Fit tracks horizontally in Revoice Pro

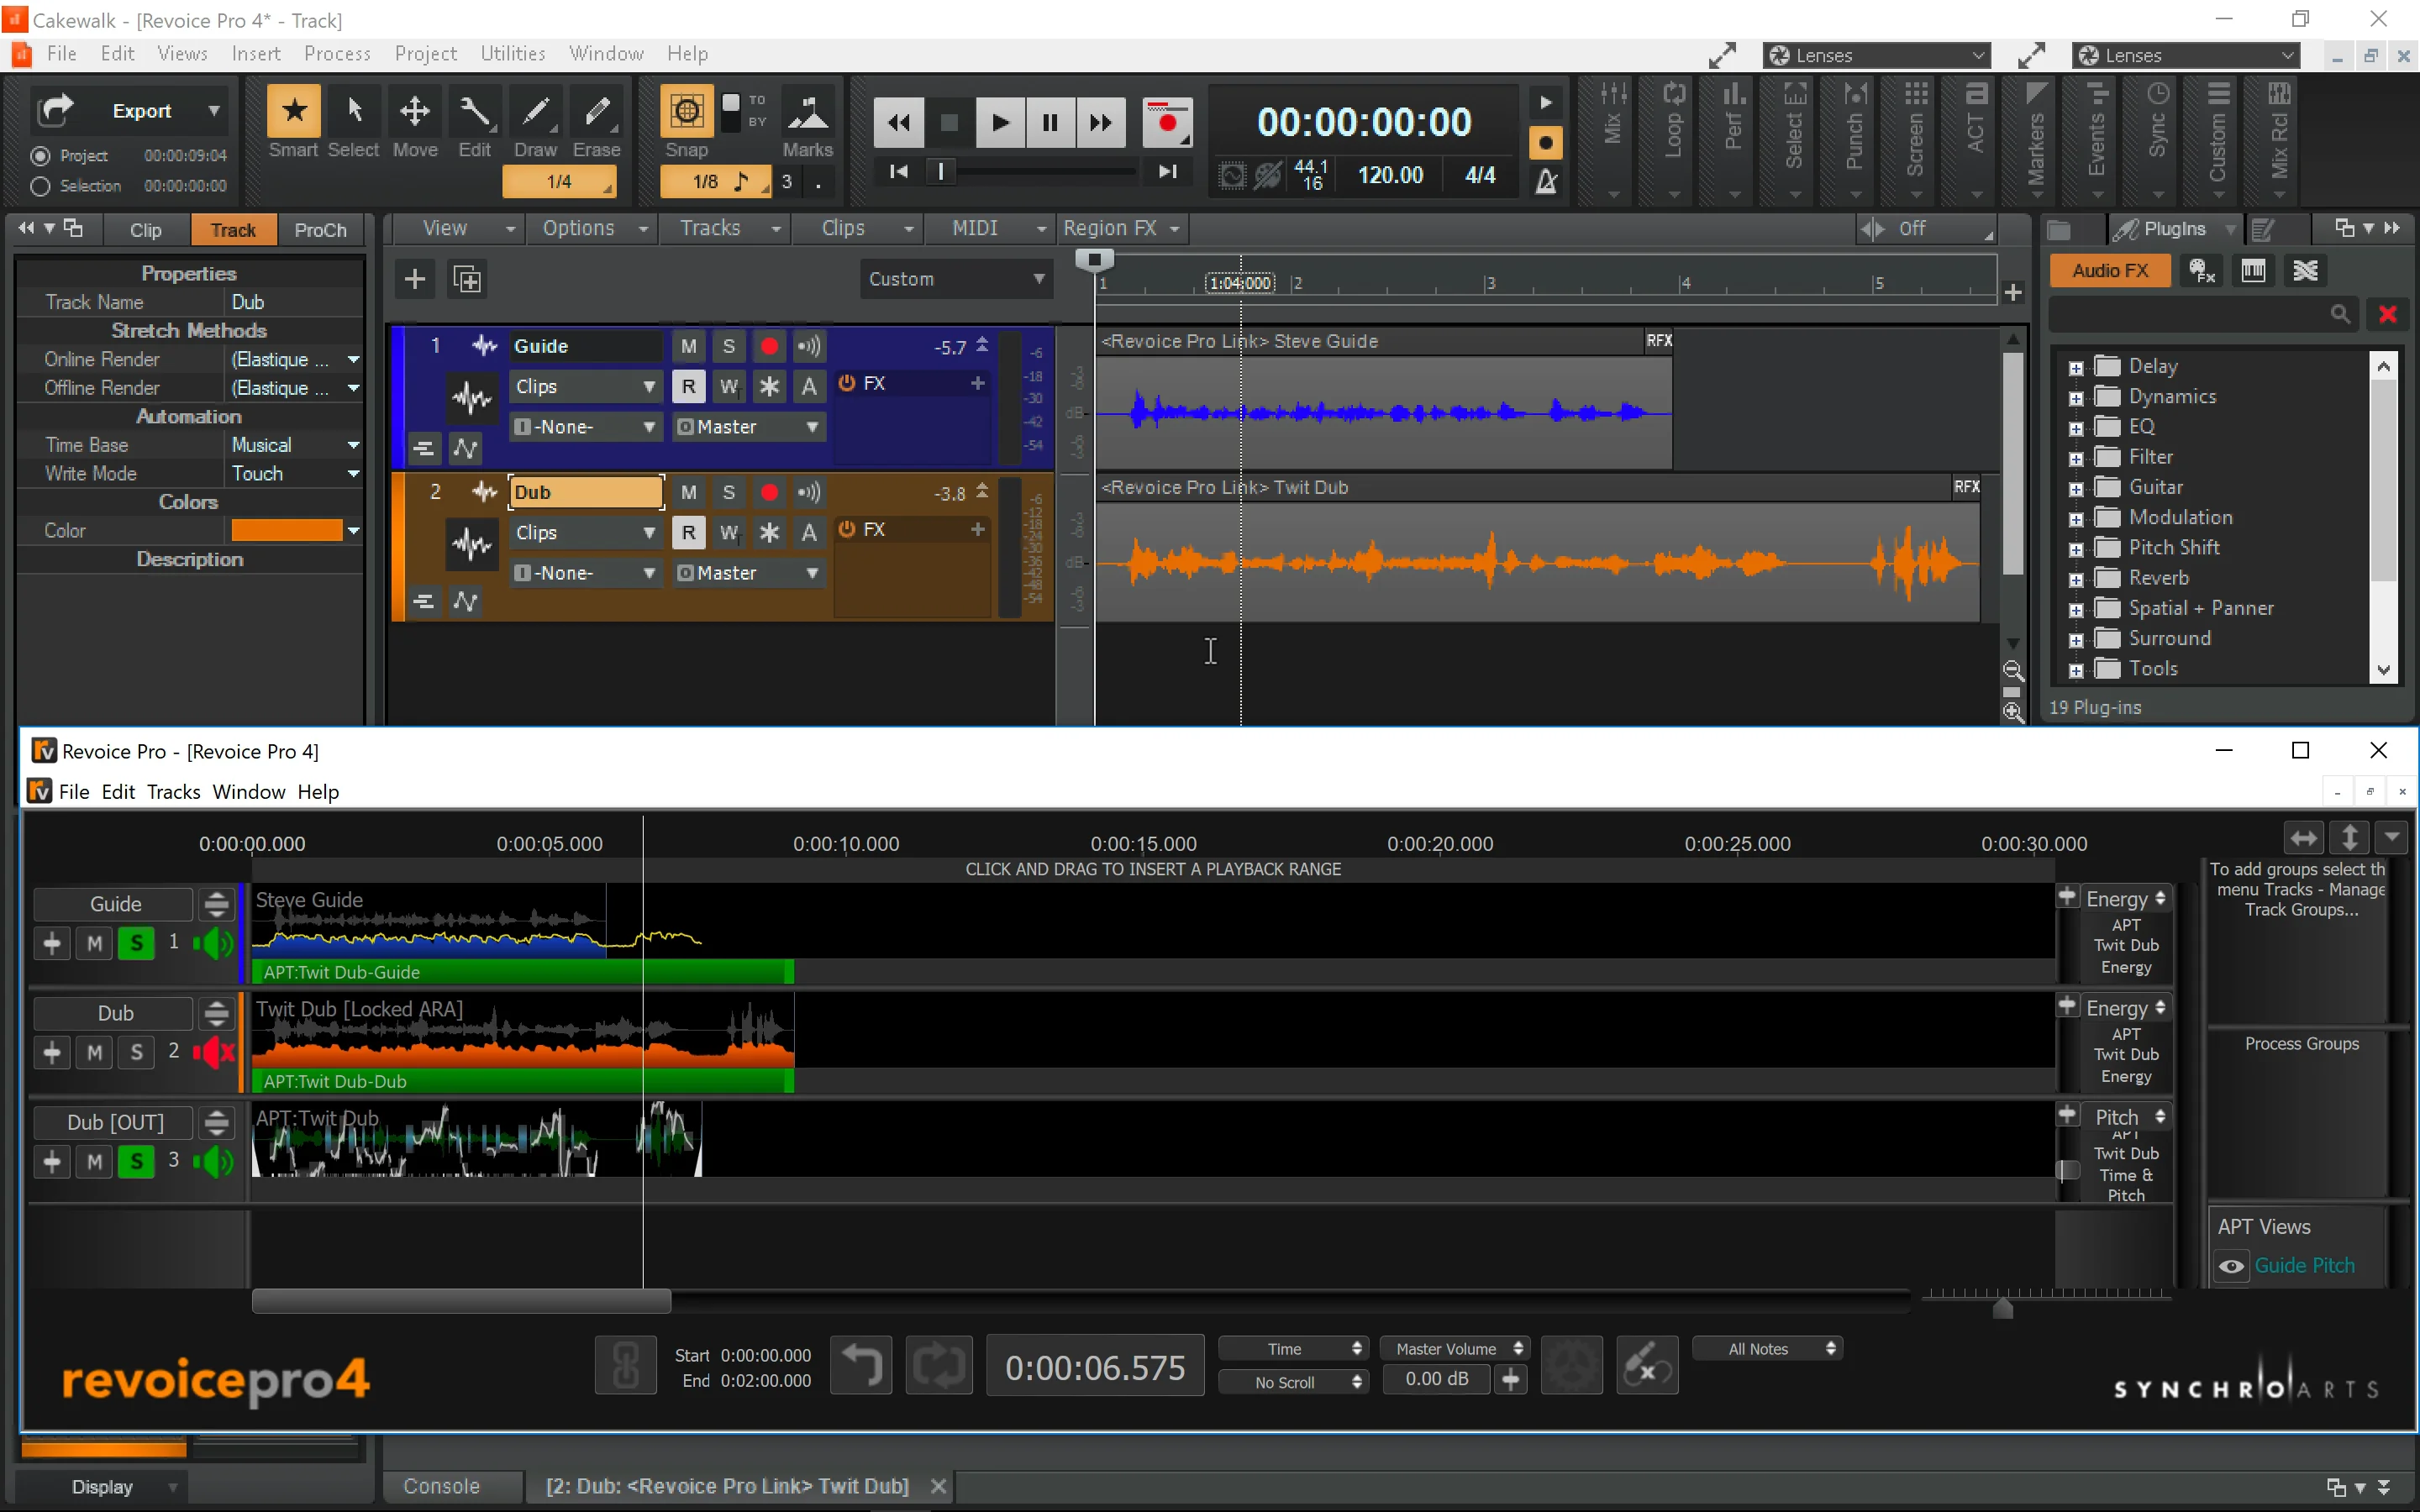2304,837
